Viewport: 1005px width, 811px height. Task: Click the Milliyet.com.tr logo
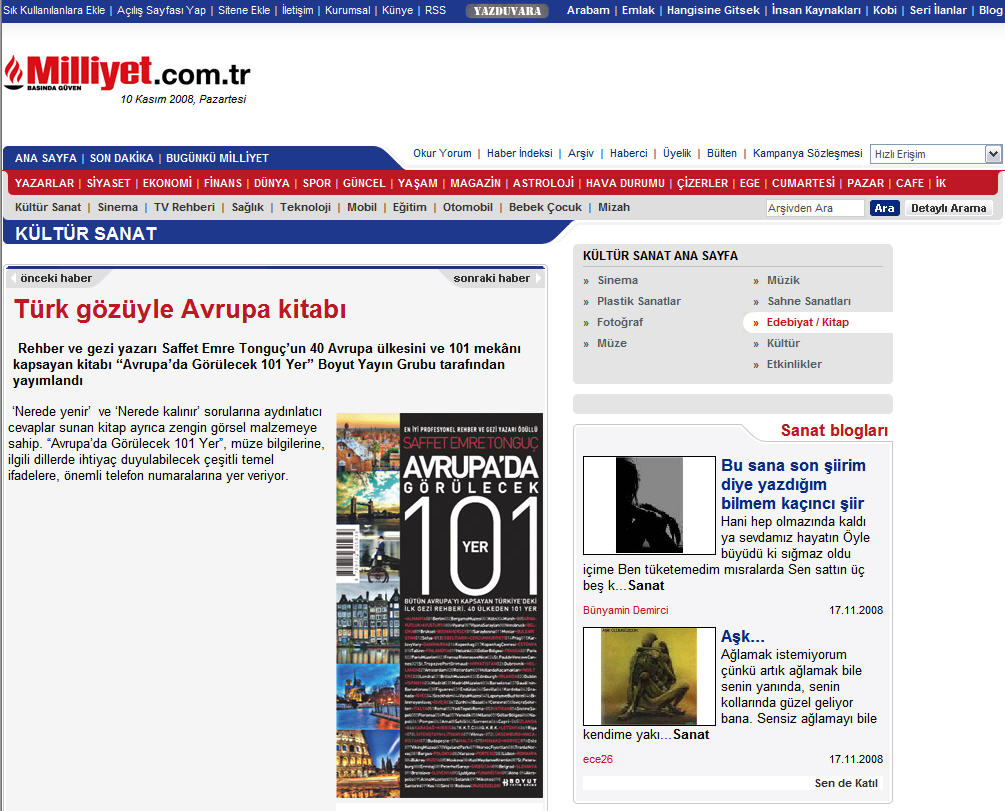[x=127, y=72]
